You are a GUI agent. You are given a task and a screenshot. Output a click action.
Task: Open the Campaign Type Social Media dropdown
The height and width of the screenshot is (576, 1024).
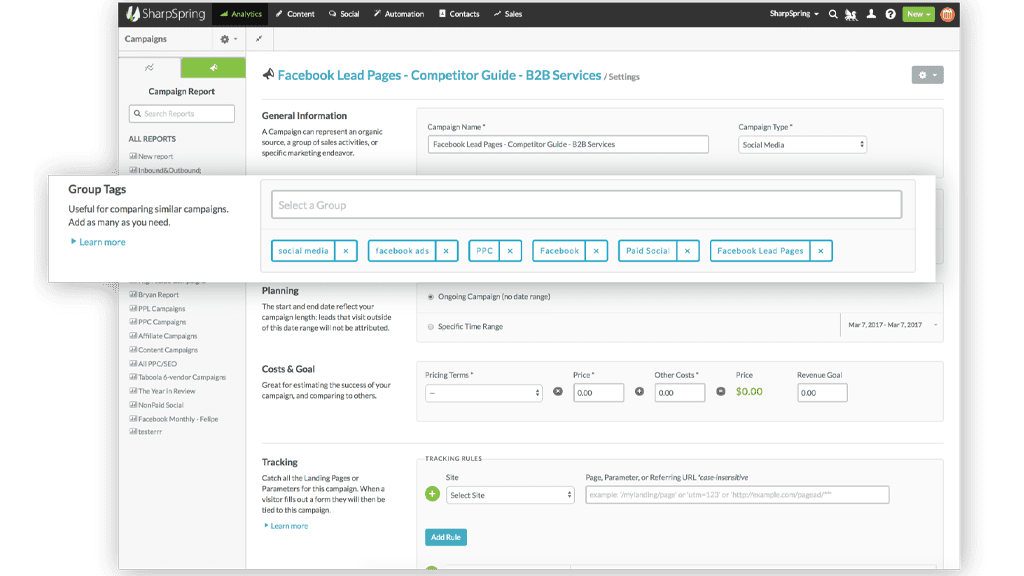tap(803, 145)
